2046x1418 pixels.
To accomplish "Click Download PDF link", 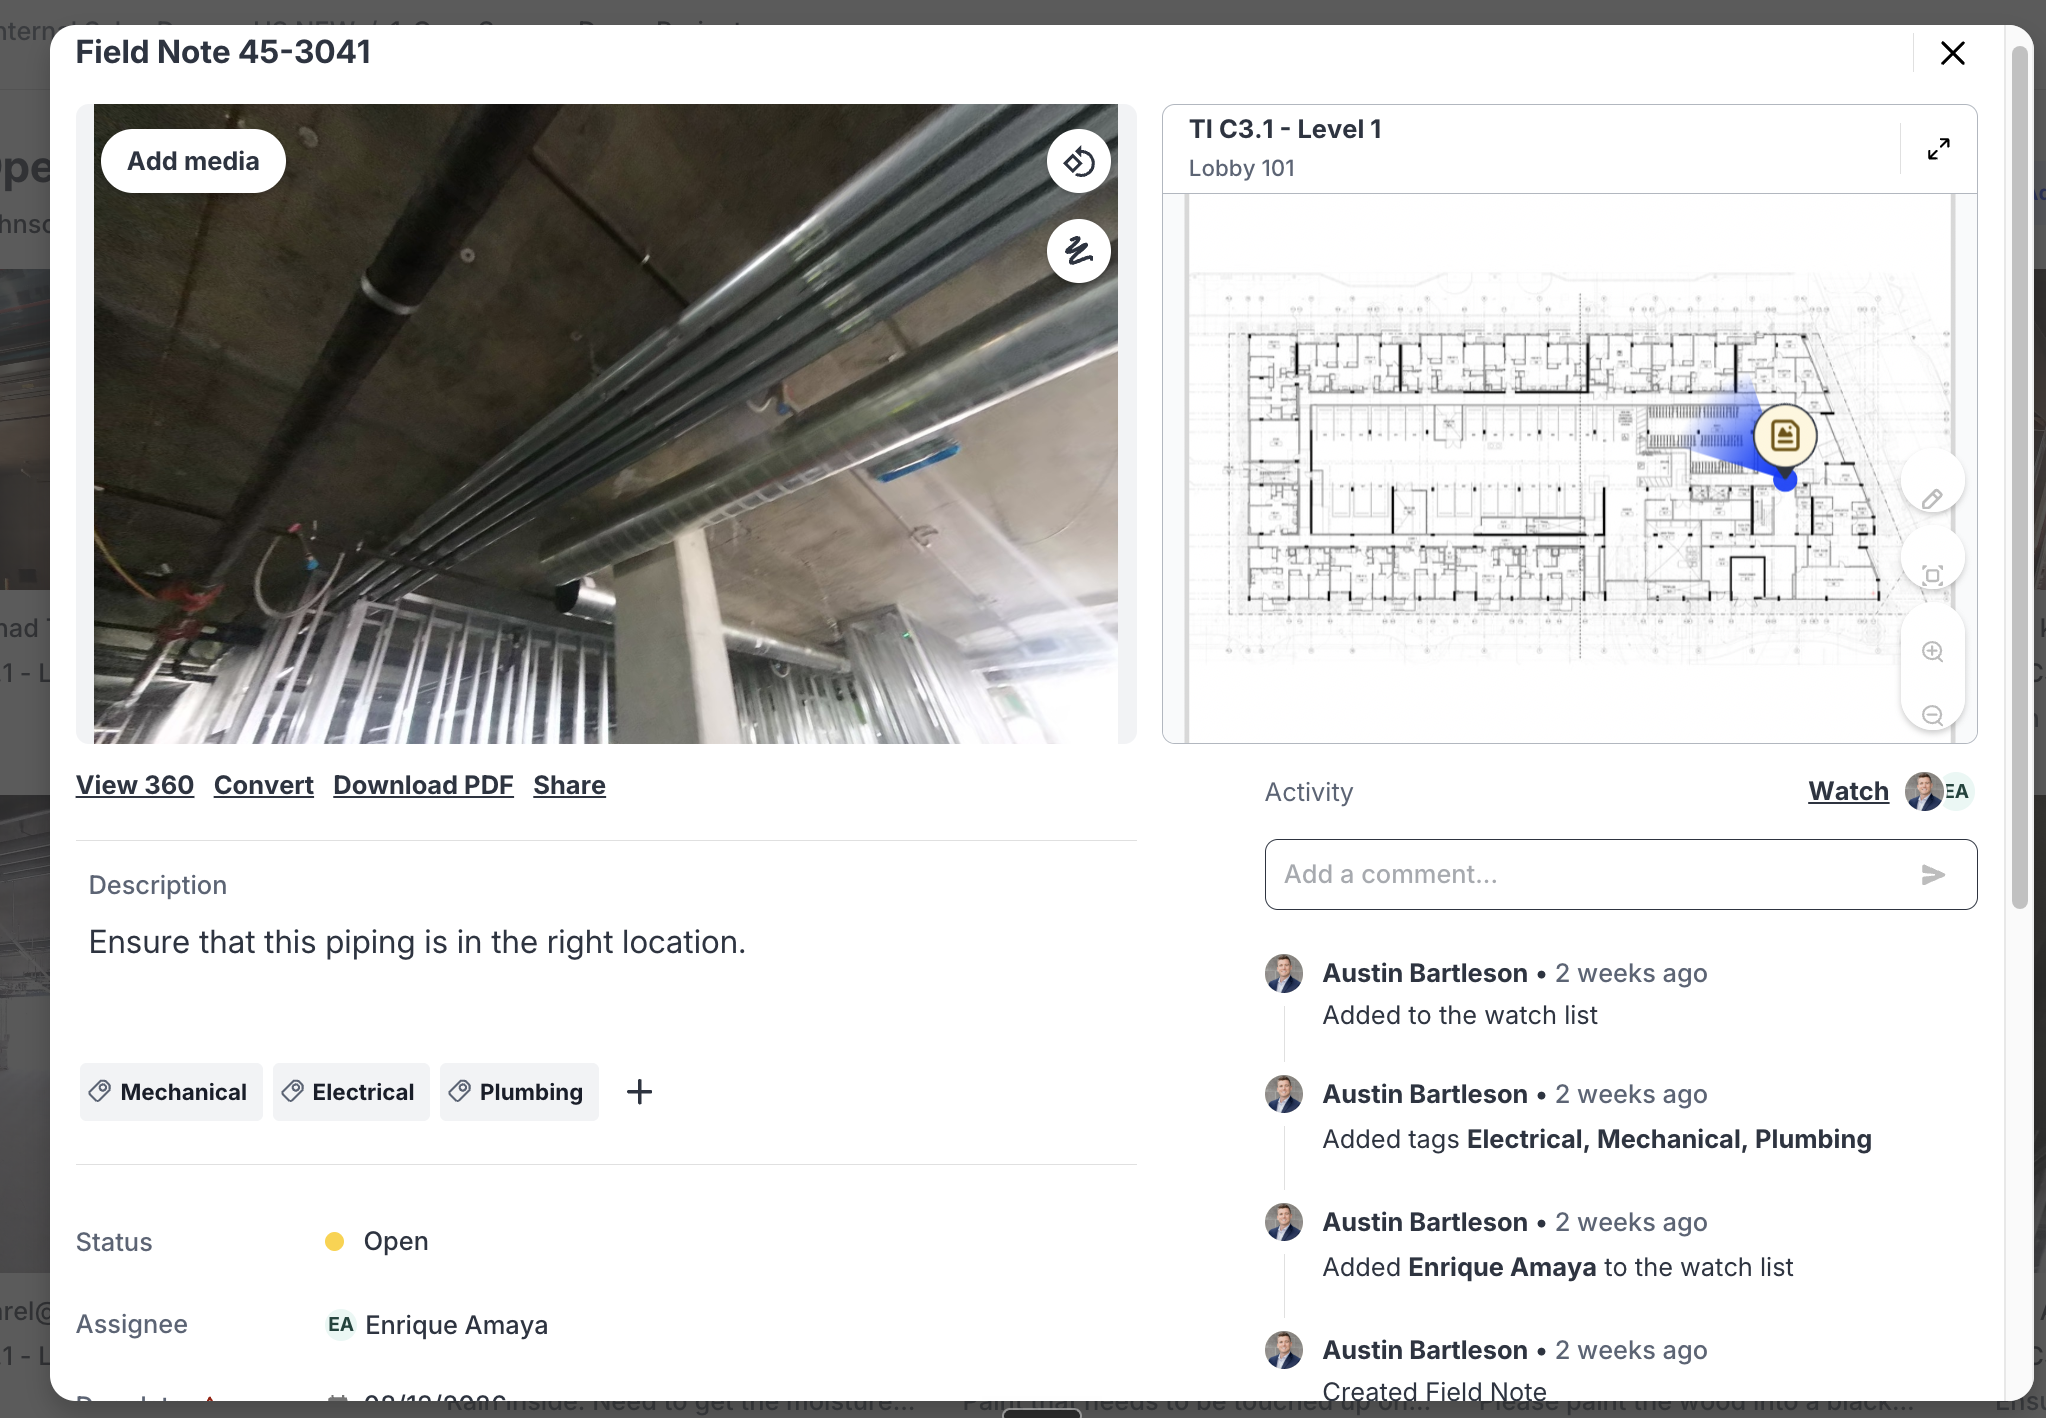I will click(x=423, y=785).
